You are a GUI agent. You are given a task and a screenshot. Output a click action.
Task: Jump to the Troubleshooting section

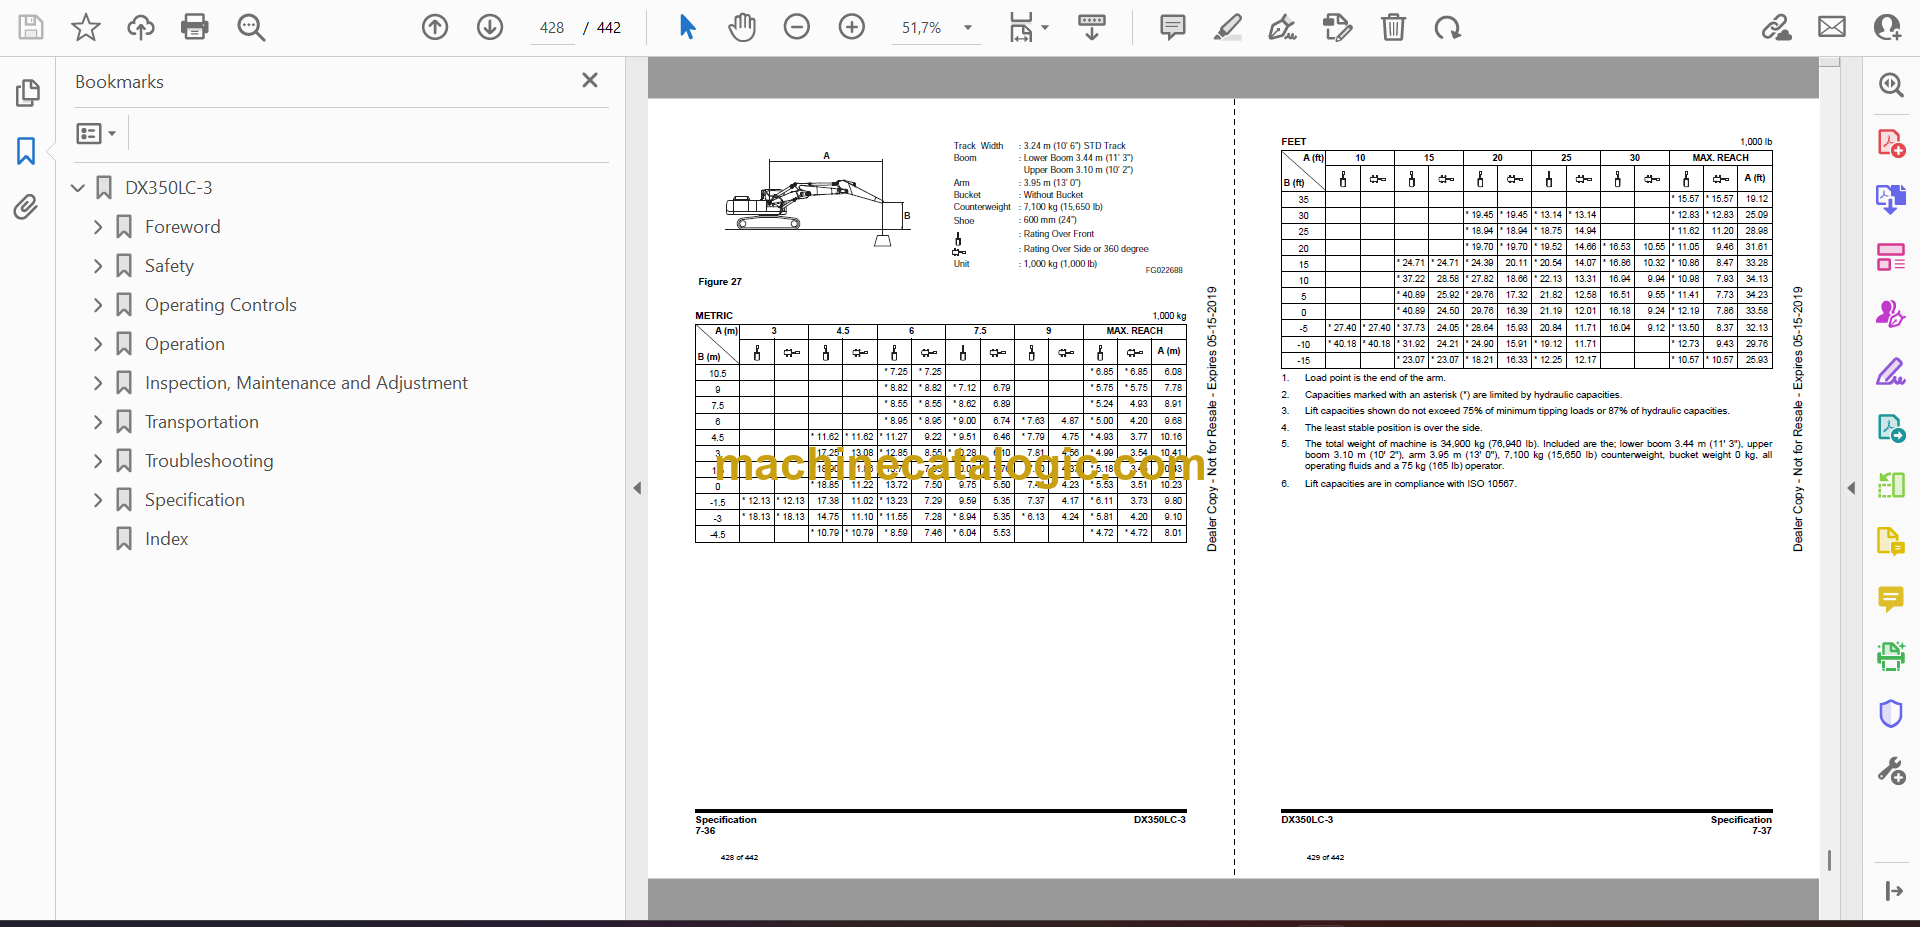pyautogui.click(x=209, y=461)
